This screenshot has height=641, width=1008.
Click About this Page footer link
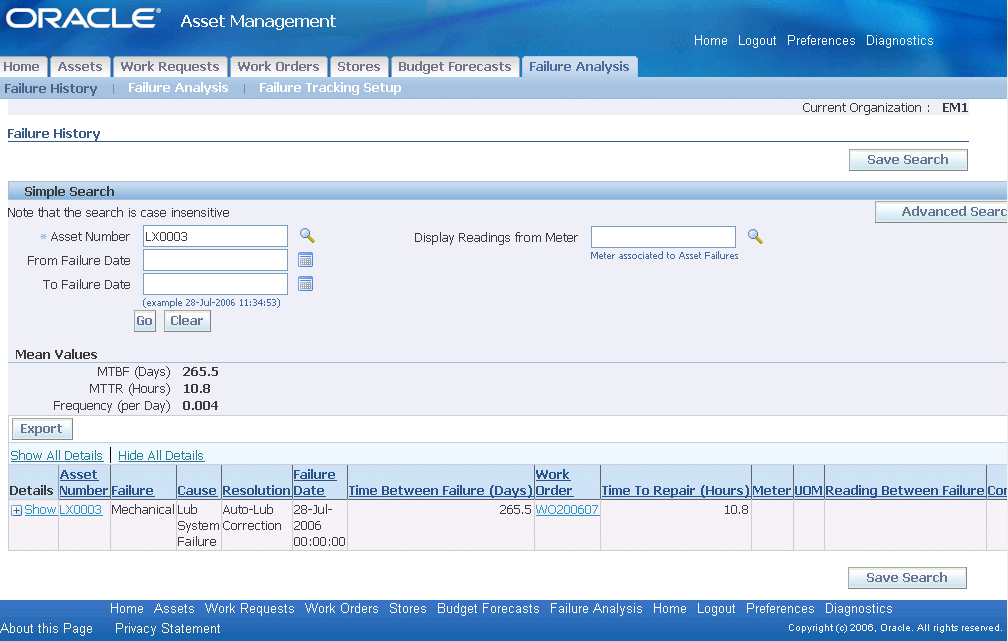click(46, 629)
